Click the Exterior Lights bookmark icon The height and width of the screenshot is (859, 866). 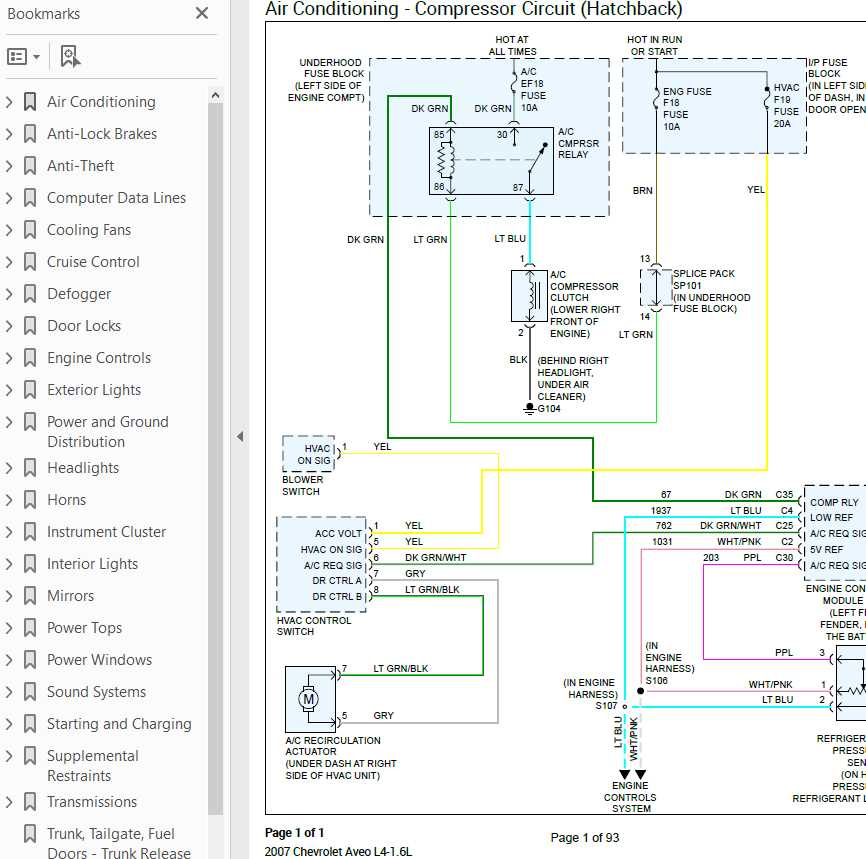tap(30, 391)
